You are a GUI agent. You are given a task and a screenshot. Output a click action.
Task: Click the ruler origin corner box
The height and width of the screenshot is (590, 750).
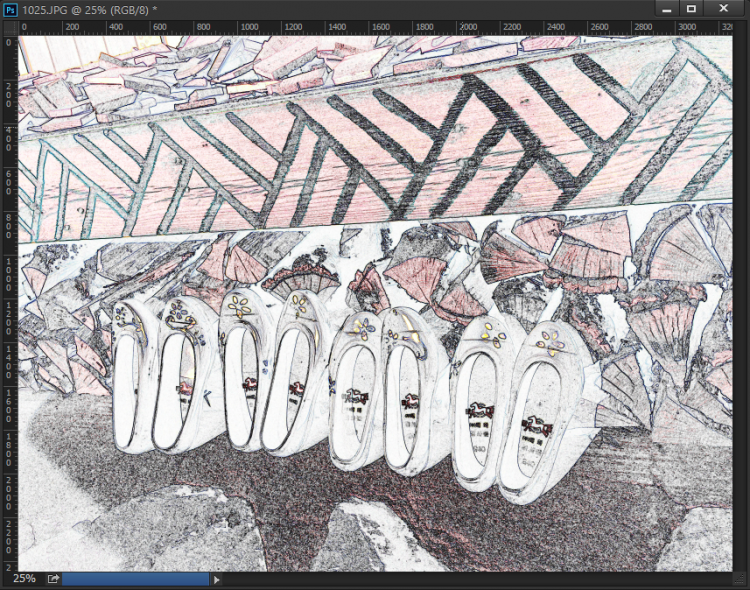9,28
